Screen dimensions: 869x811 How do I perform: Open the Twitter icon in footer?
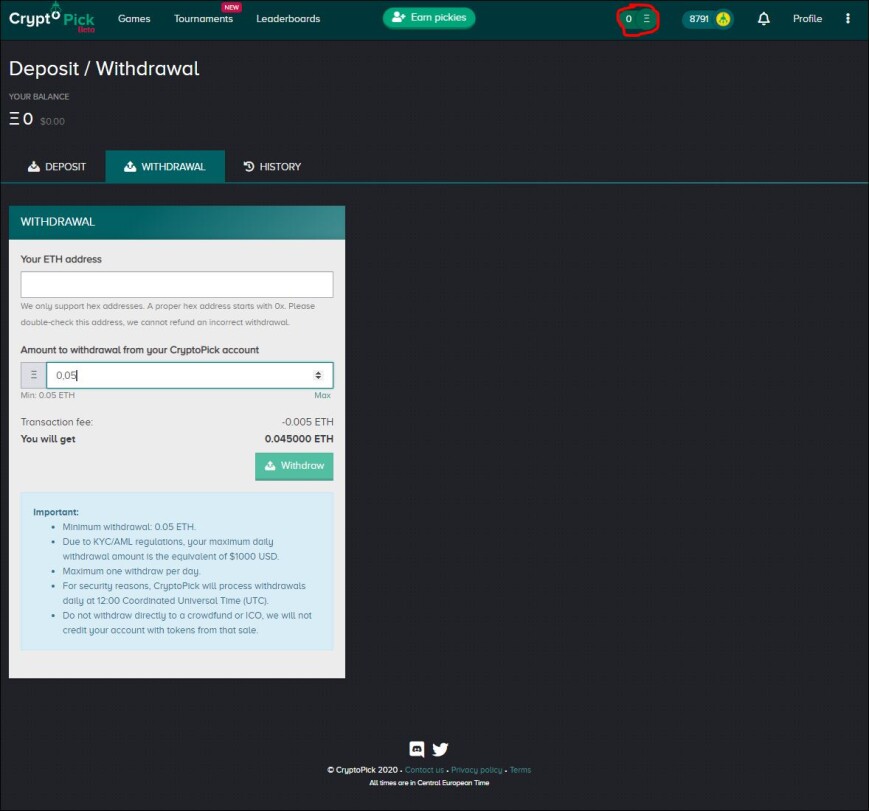coord(440,749)
